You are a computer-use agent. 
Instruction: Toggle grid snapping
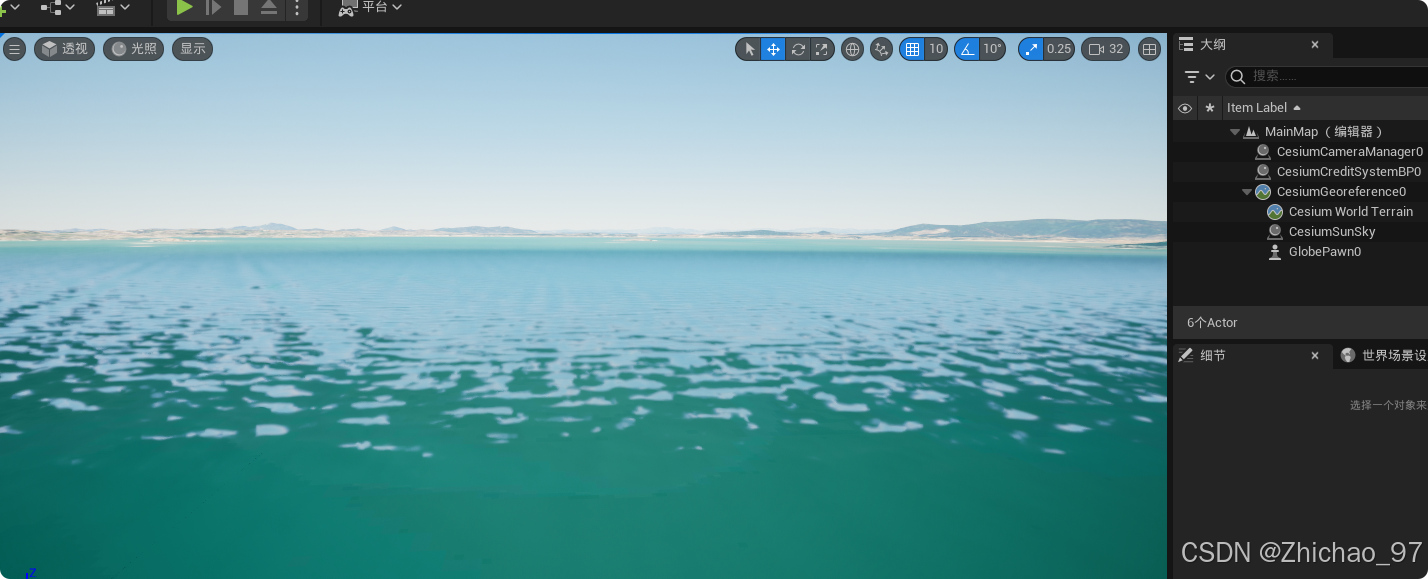[912, 49]
